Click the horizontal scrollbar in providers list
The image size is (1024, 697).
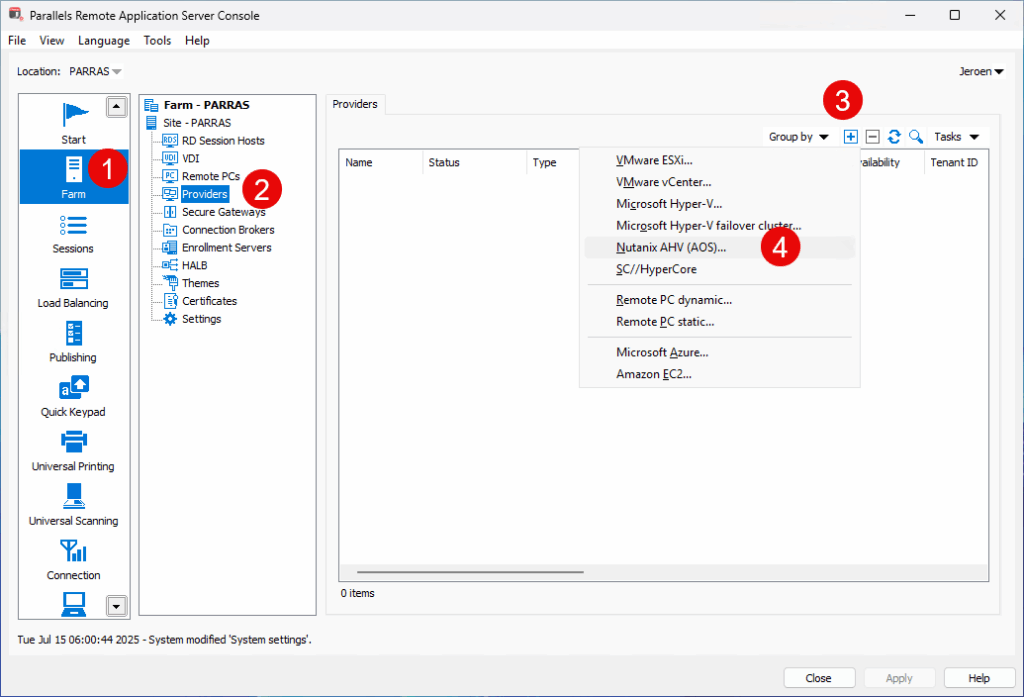tap(470, 572)
